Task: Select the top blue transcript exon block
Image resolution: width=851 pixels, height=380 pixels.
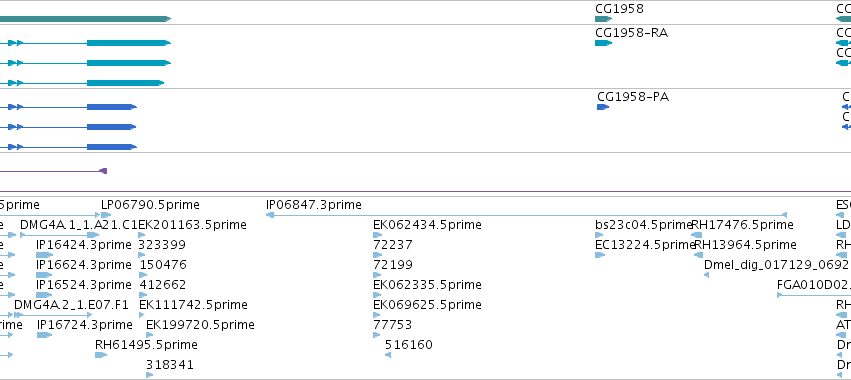Action: (111, 107)
